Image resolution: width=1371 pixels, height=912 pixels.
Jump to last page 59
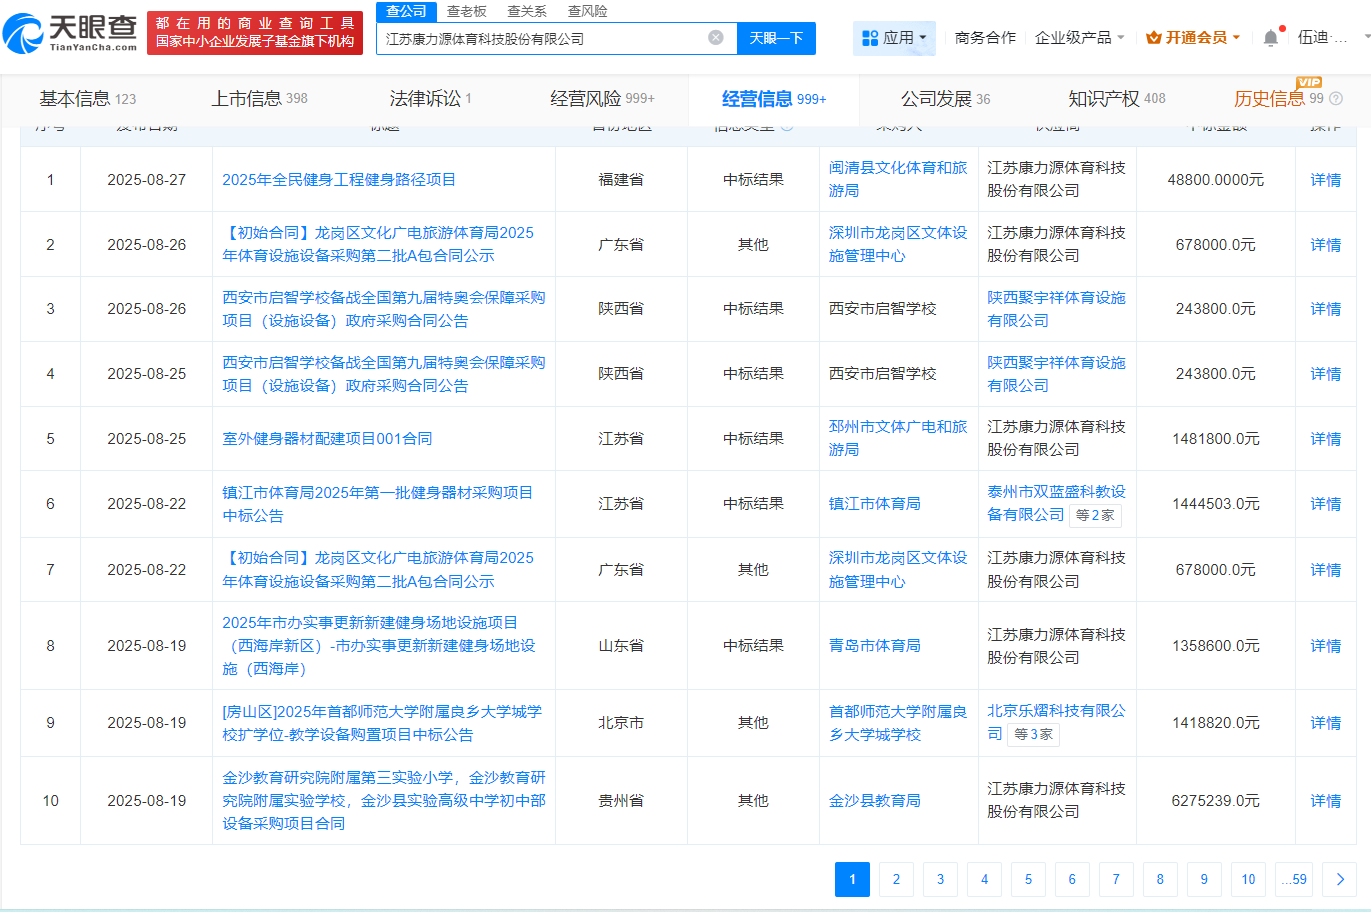1294,879
